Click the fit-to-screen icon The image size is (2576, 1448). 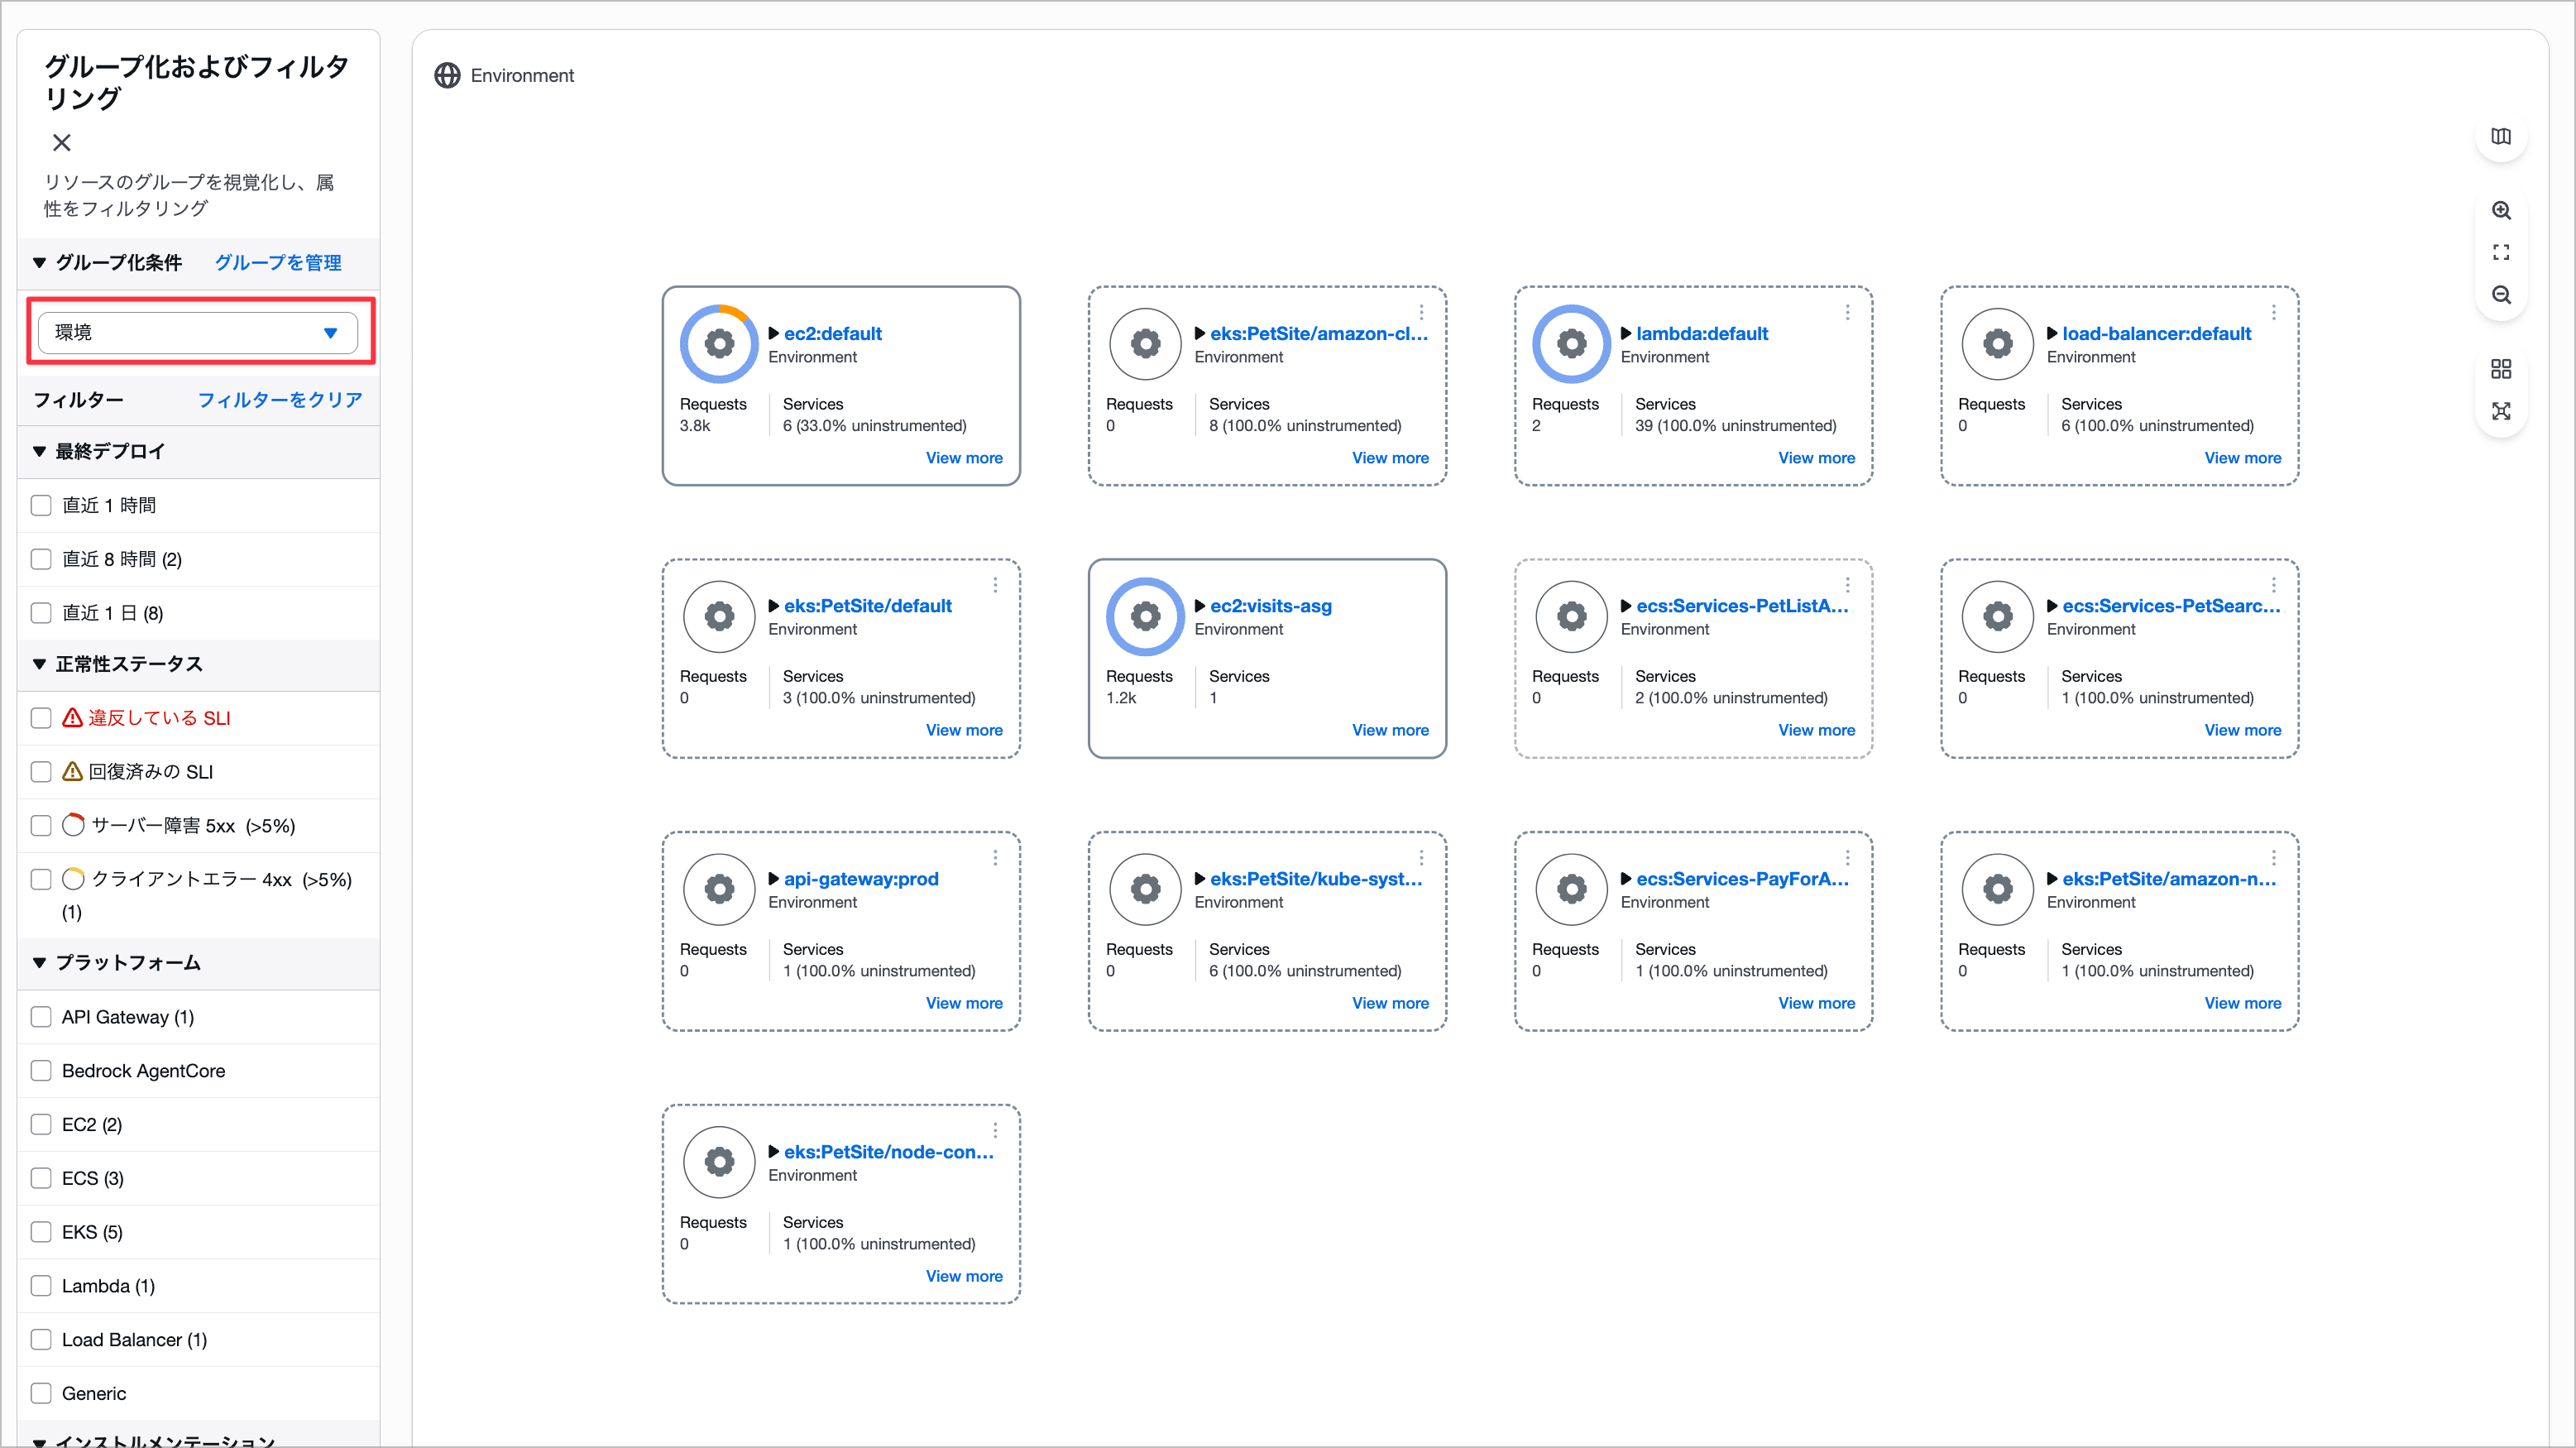(2500, 253)
